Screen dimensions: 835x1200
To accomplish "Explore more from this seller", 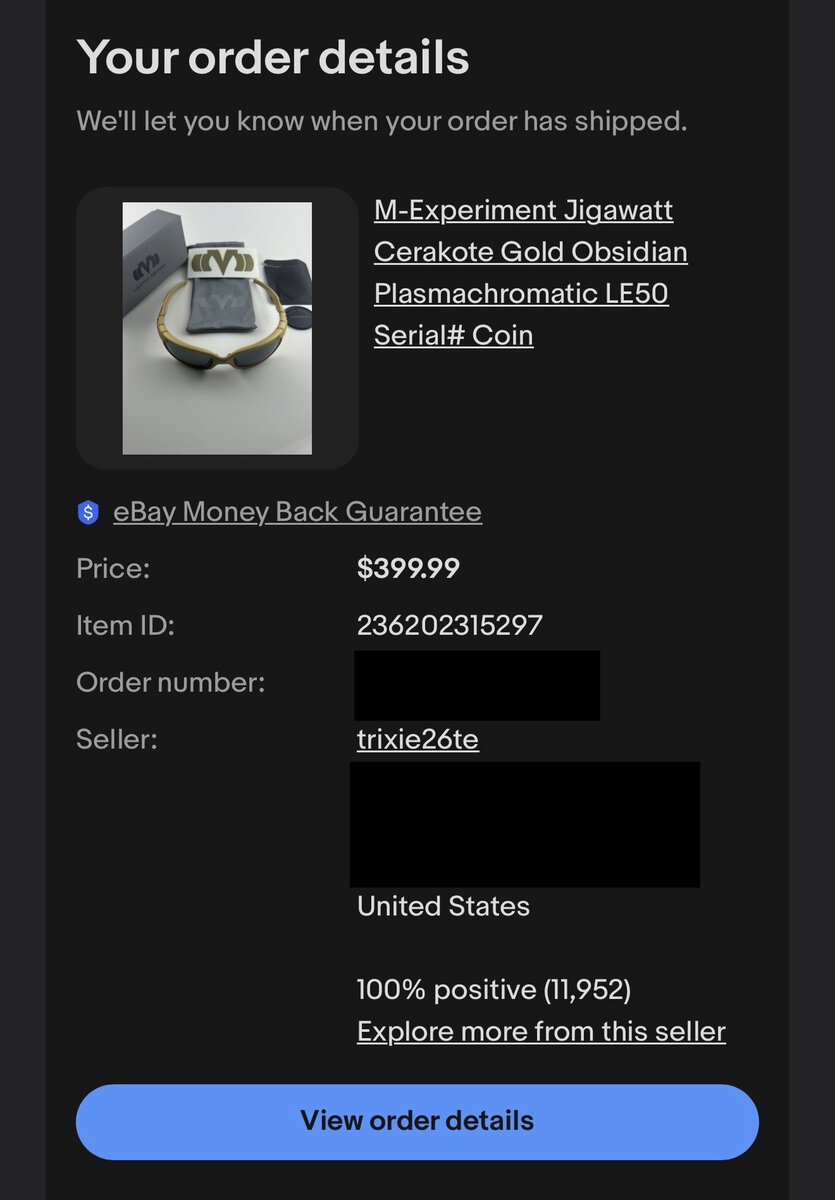I will [x=541, y=1031].
